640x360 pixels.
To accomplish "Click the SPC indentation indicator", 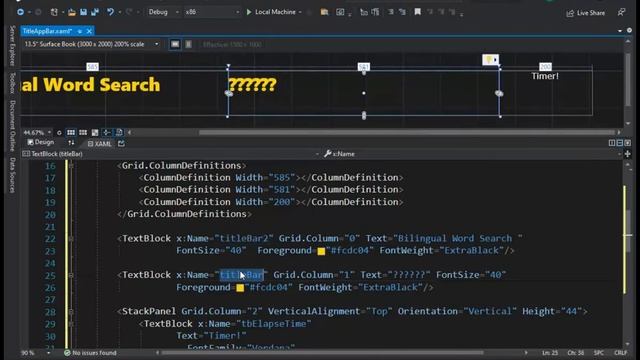I will click(599, 353).
